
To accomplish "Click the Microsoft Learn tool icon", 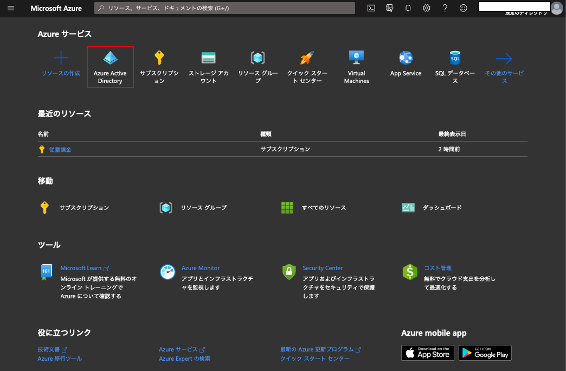I will click(46, 272).
